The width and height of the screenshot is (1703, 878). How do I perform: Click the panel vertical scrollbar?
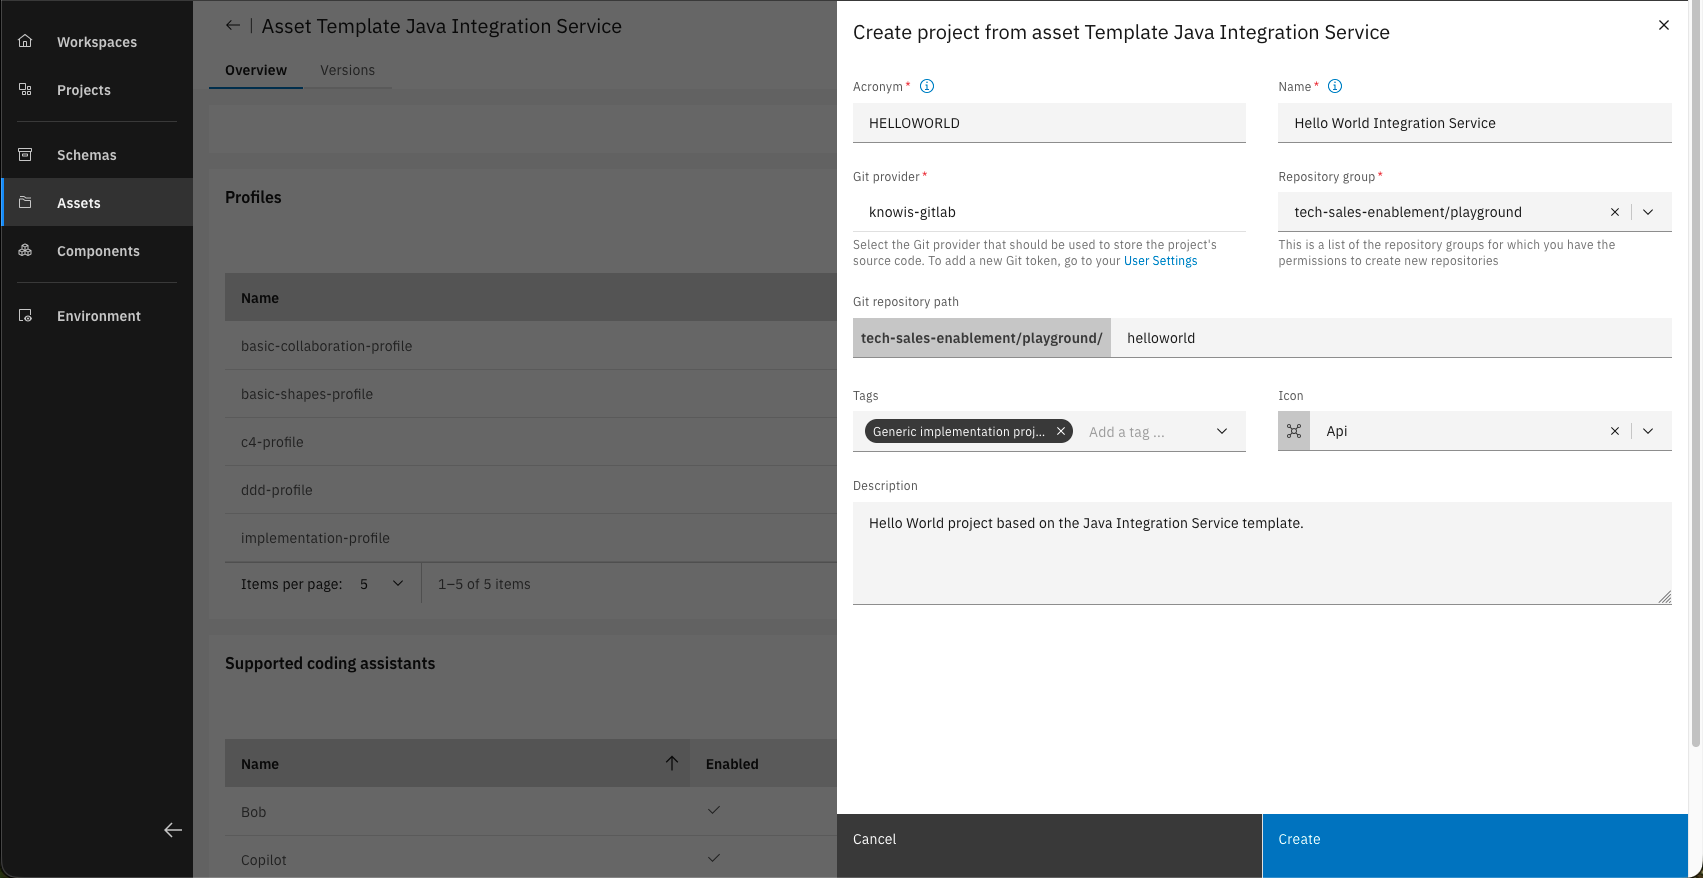pyautogui.click(x=1695, y=374)
